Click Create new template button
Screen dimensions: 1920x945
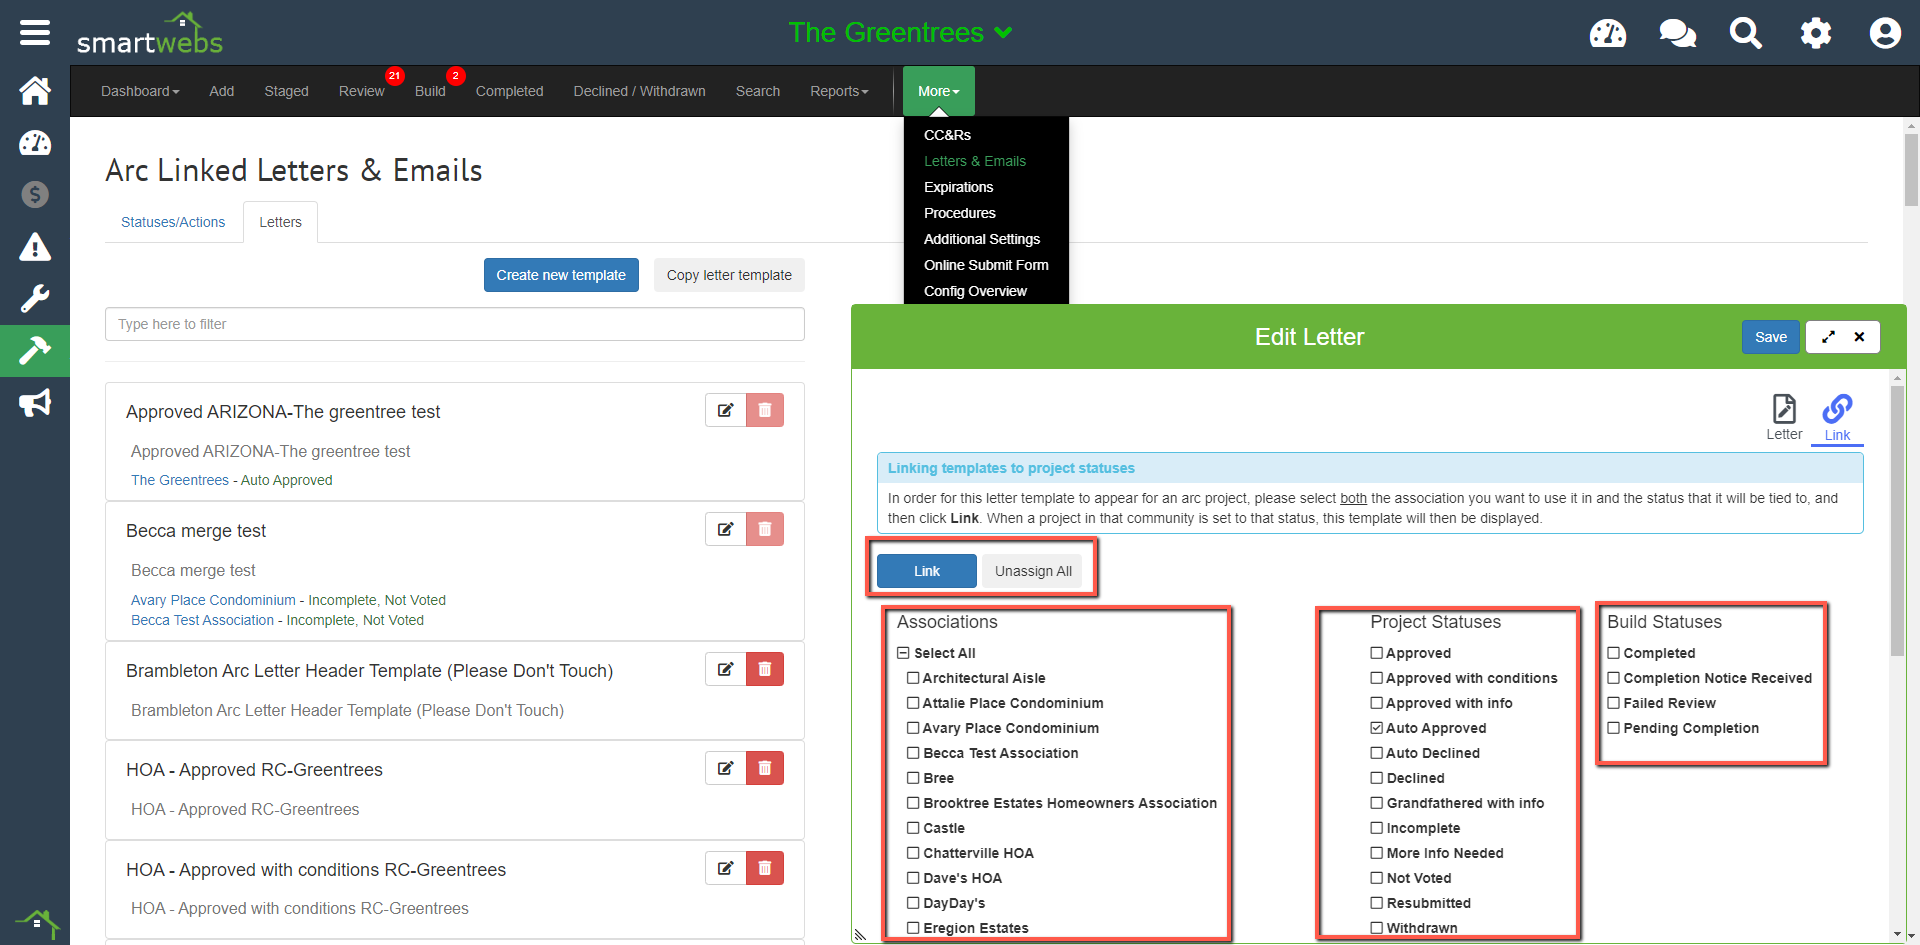561,275
